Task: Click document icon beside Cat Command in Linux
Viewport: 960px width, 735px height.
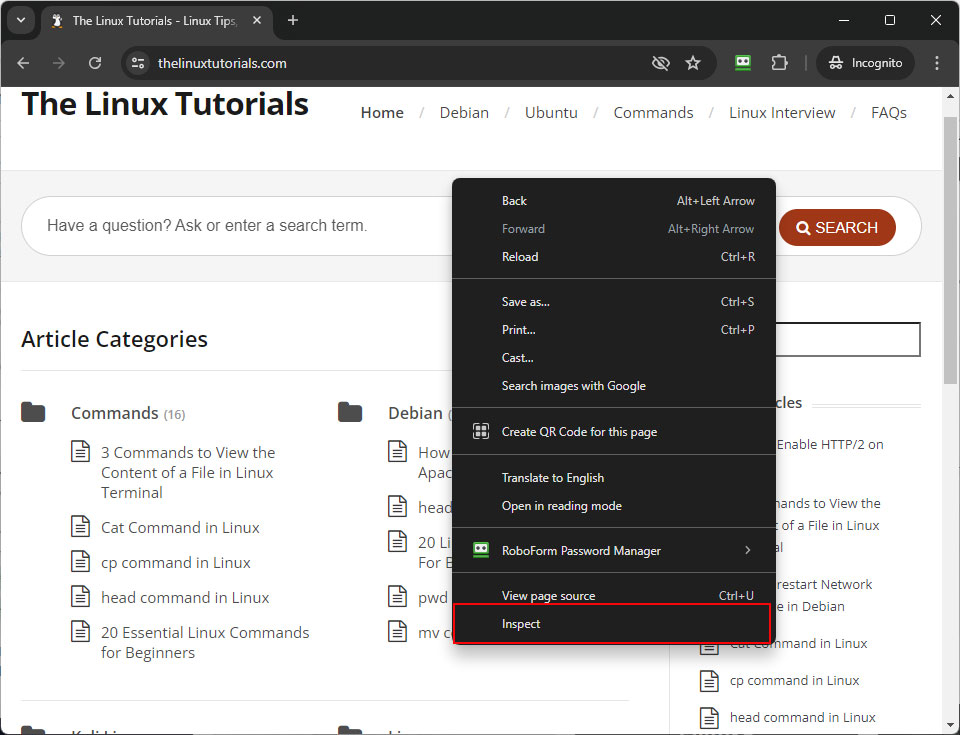Action: 80,527
